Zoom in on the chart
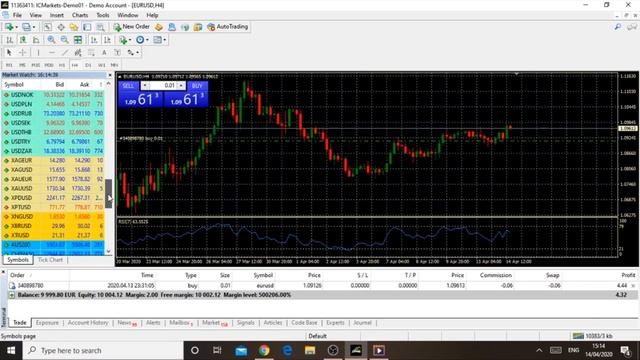Image resolution: width=640 pixels, height=360 pixels. [x=51, y=40]
